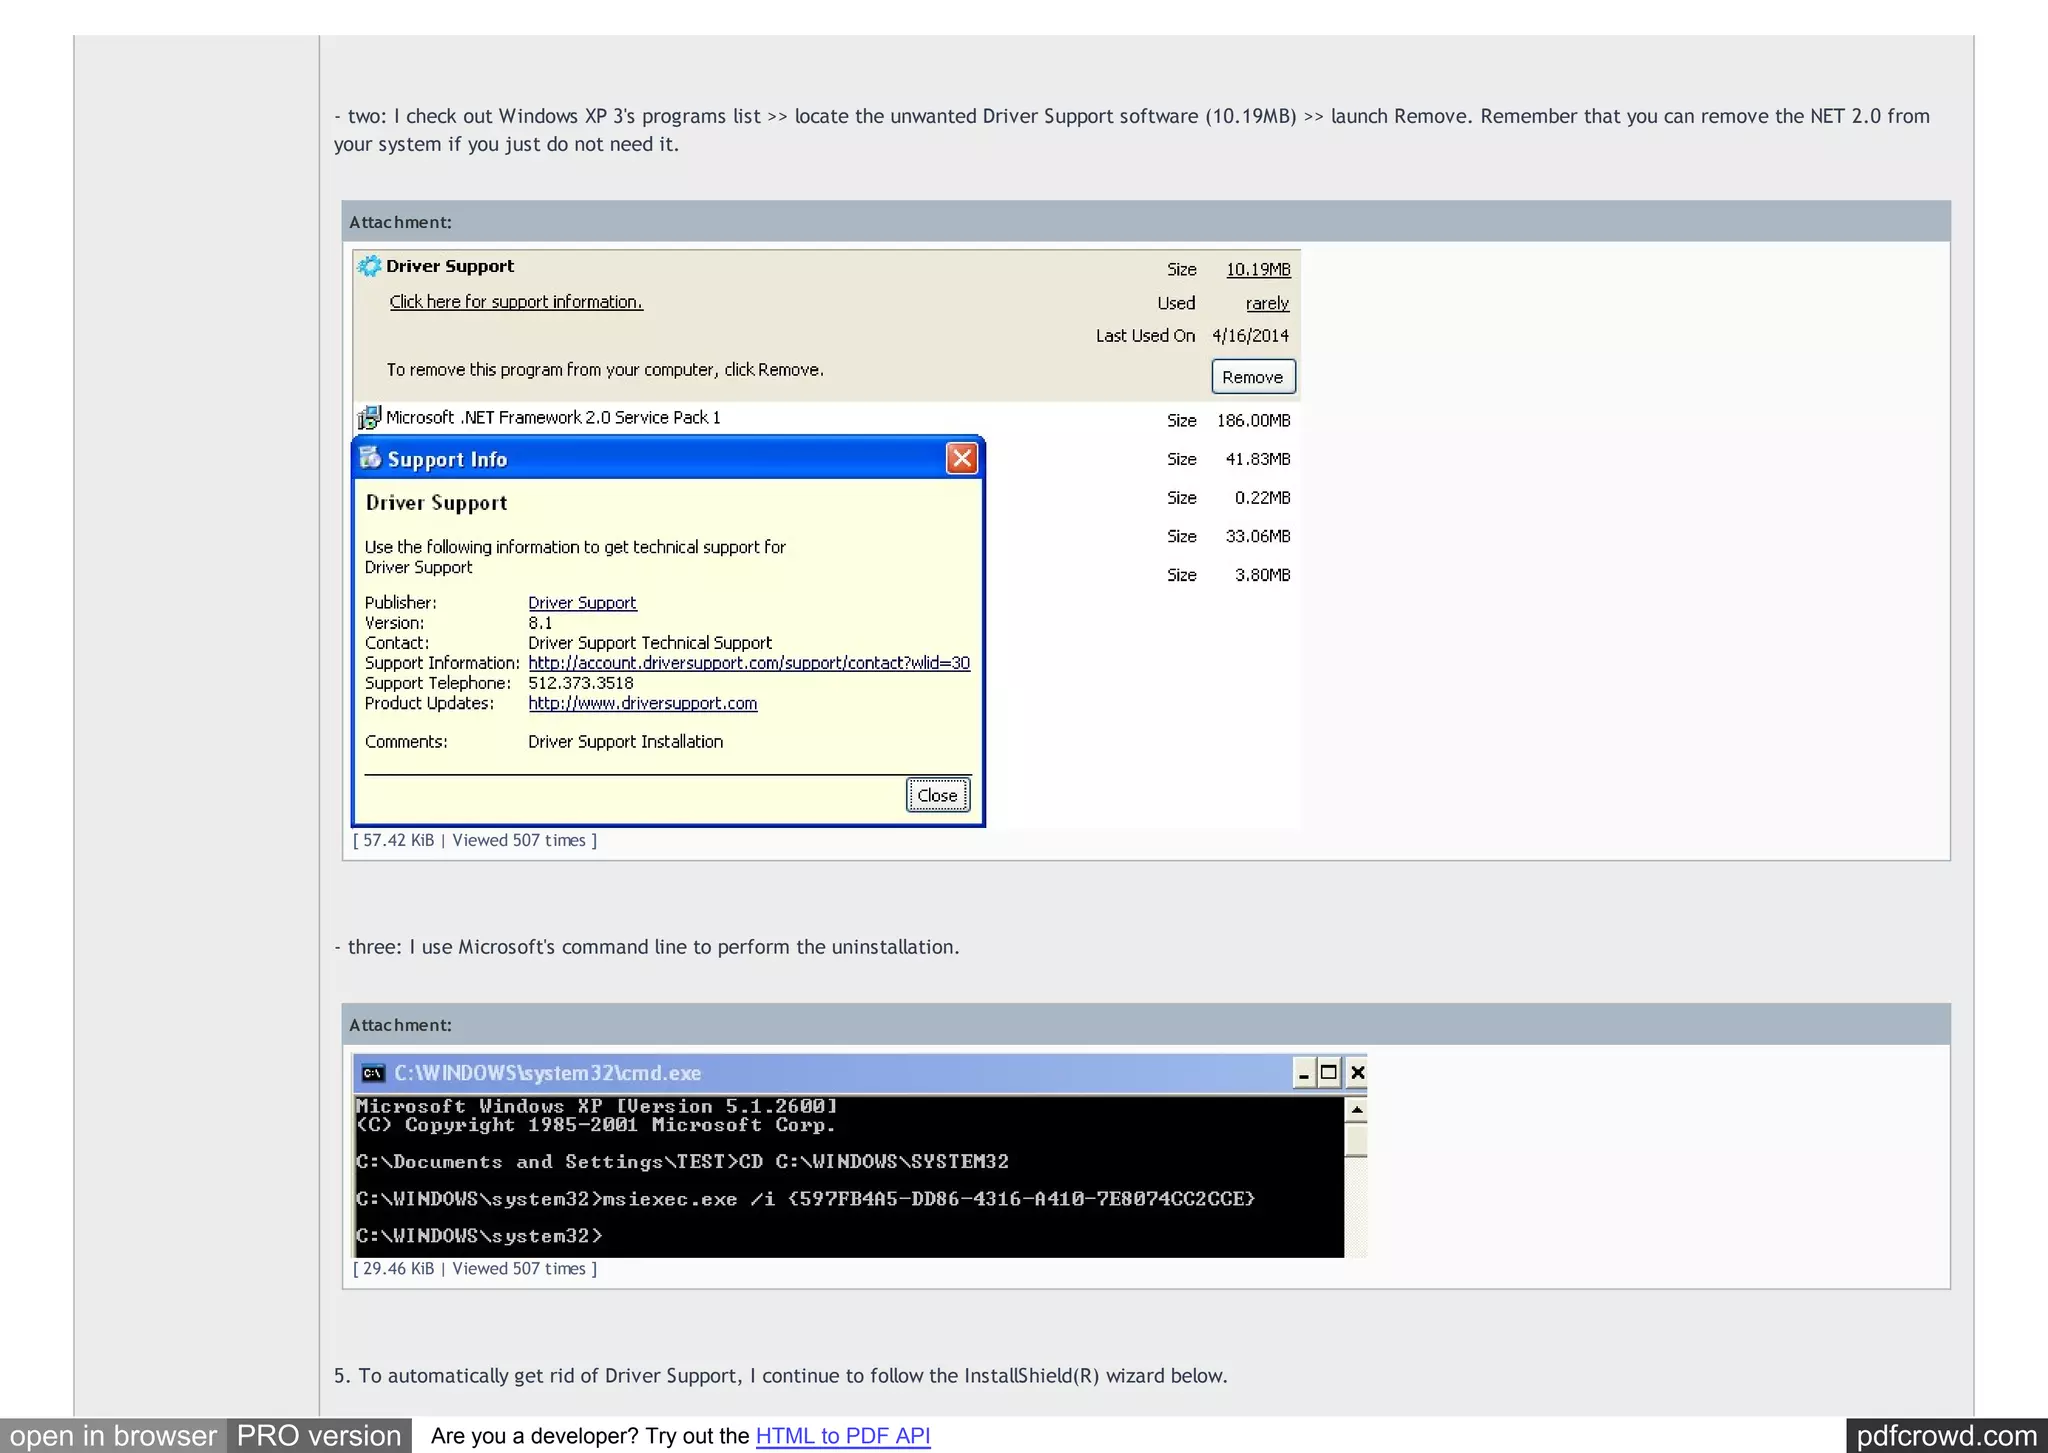2048x1453 pixels.
Task: Select Microsoft .NET Framework 2.0 Service Pack 1 row
Action: pyautogui.click(x=827, y=418)
